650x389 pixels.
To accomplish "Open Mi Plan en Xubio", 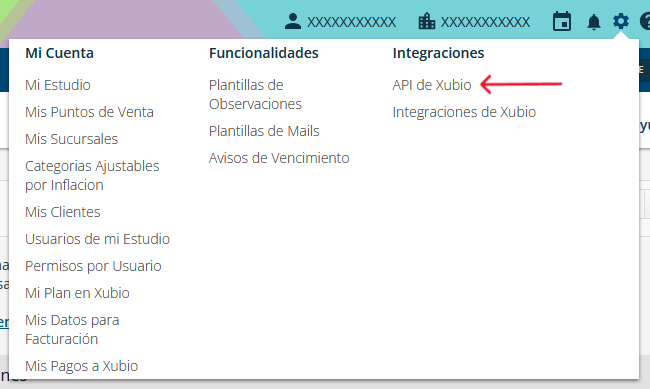I will 77,293.
